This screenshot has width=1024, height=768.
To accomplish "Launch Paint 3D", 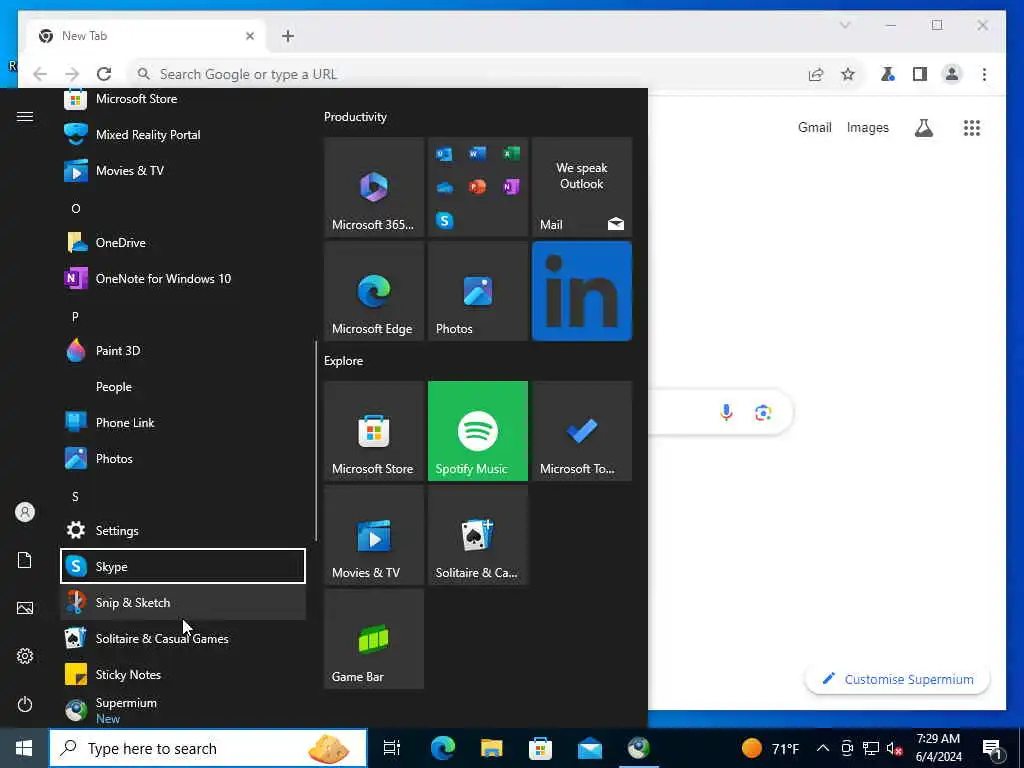I will point(183,351).
